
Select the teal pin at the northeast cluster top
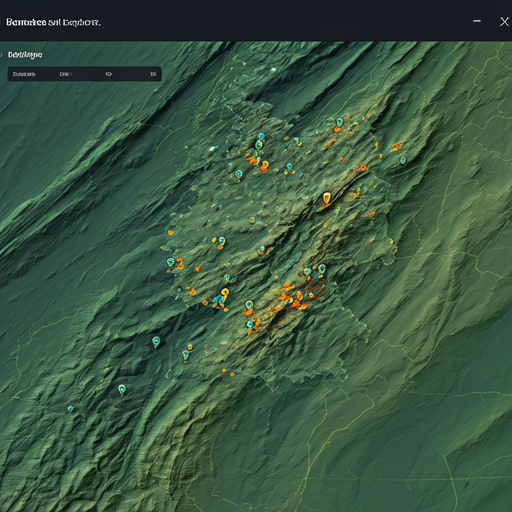tap(339, 122)
